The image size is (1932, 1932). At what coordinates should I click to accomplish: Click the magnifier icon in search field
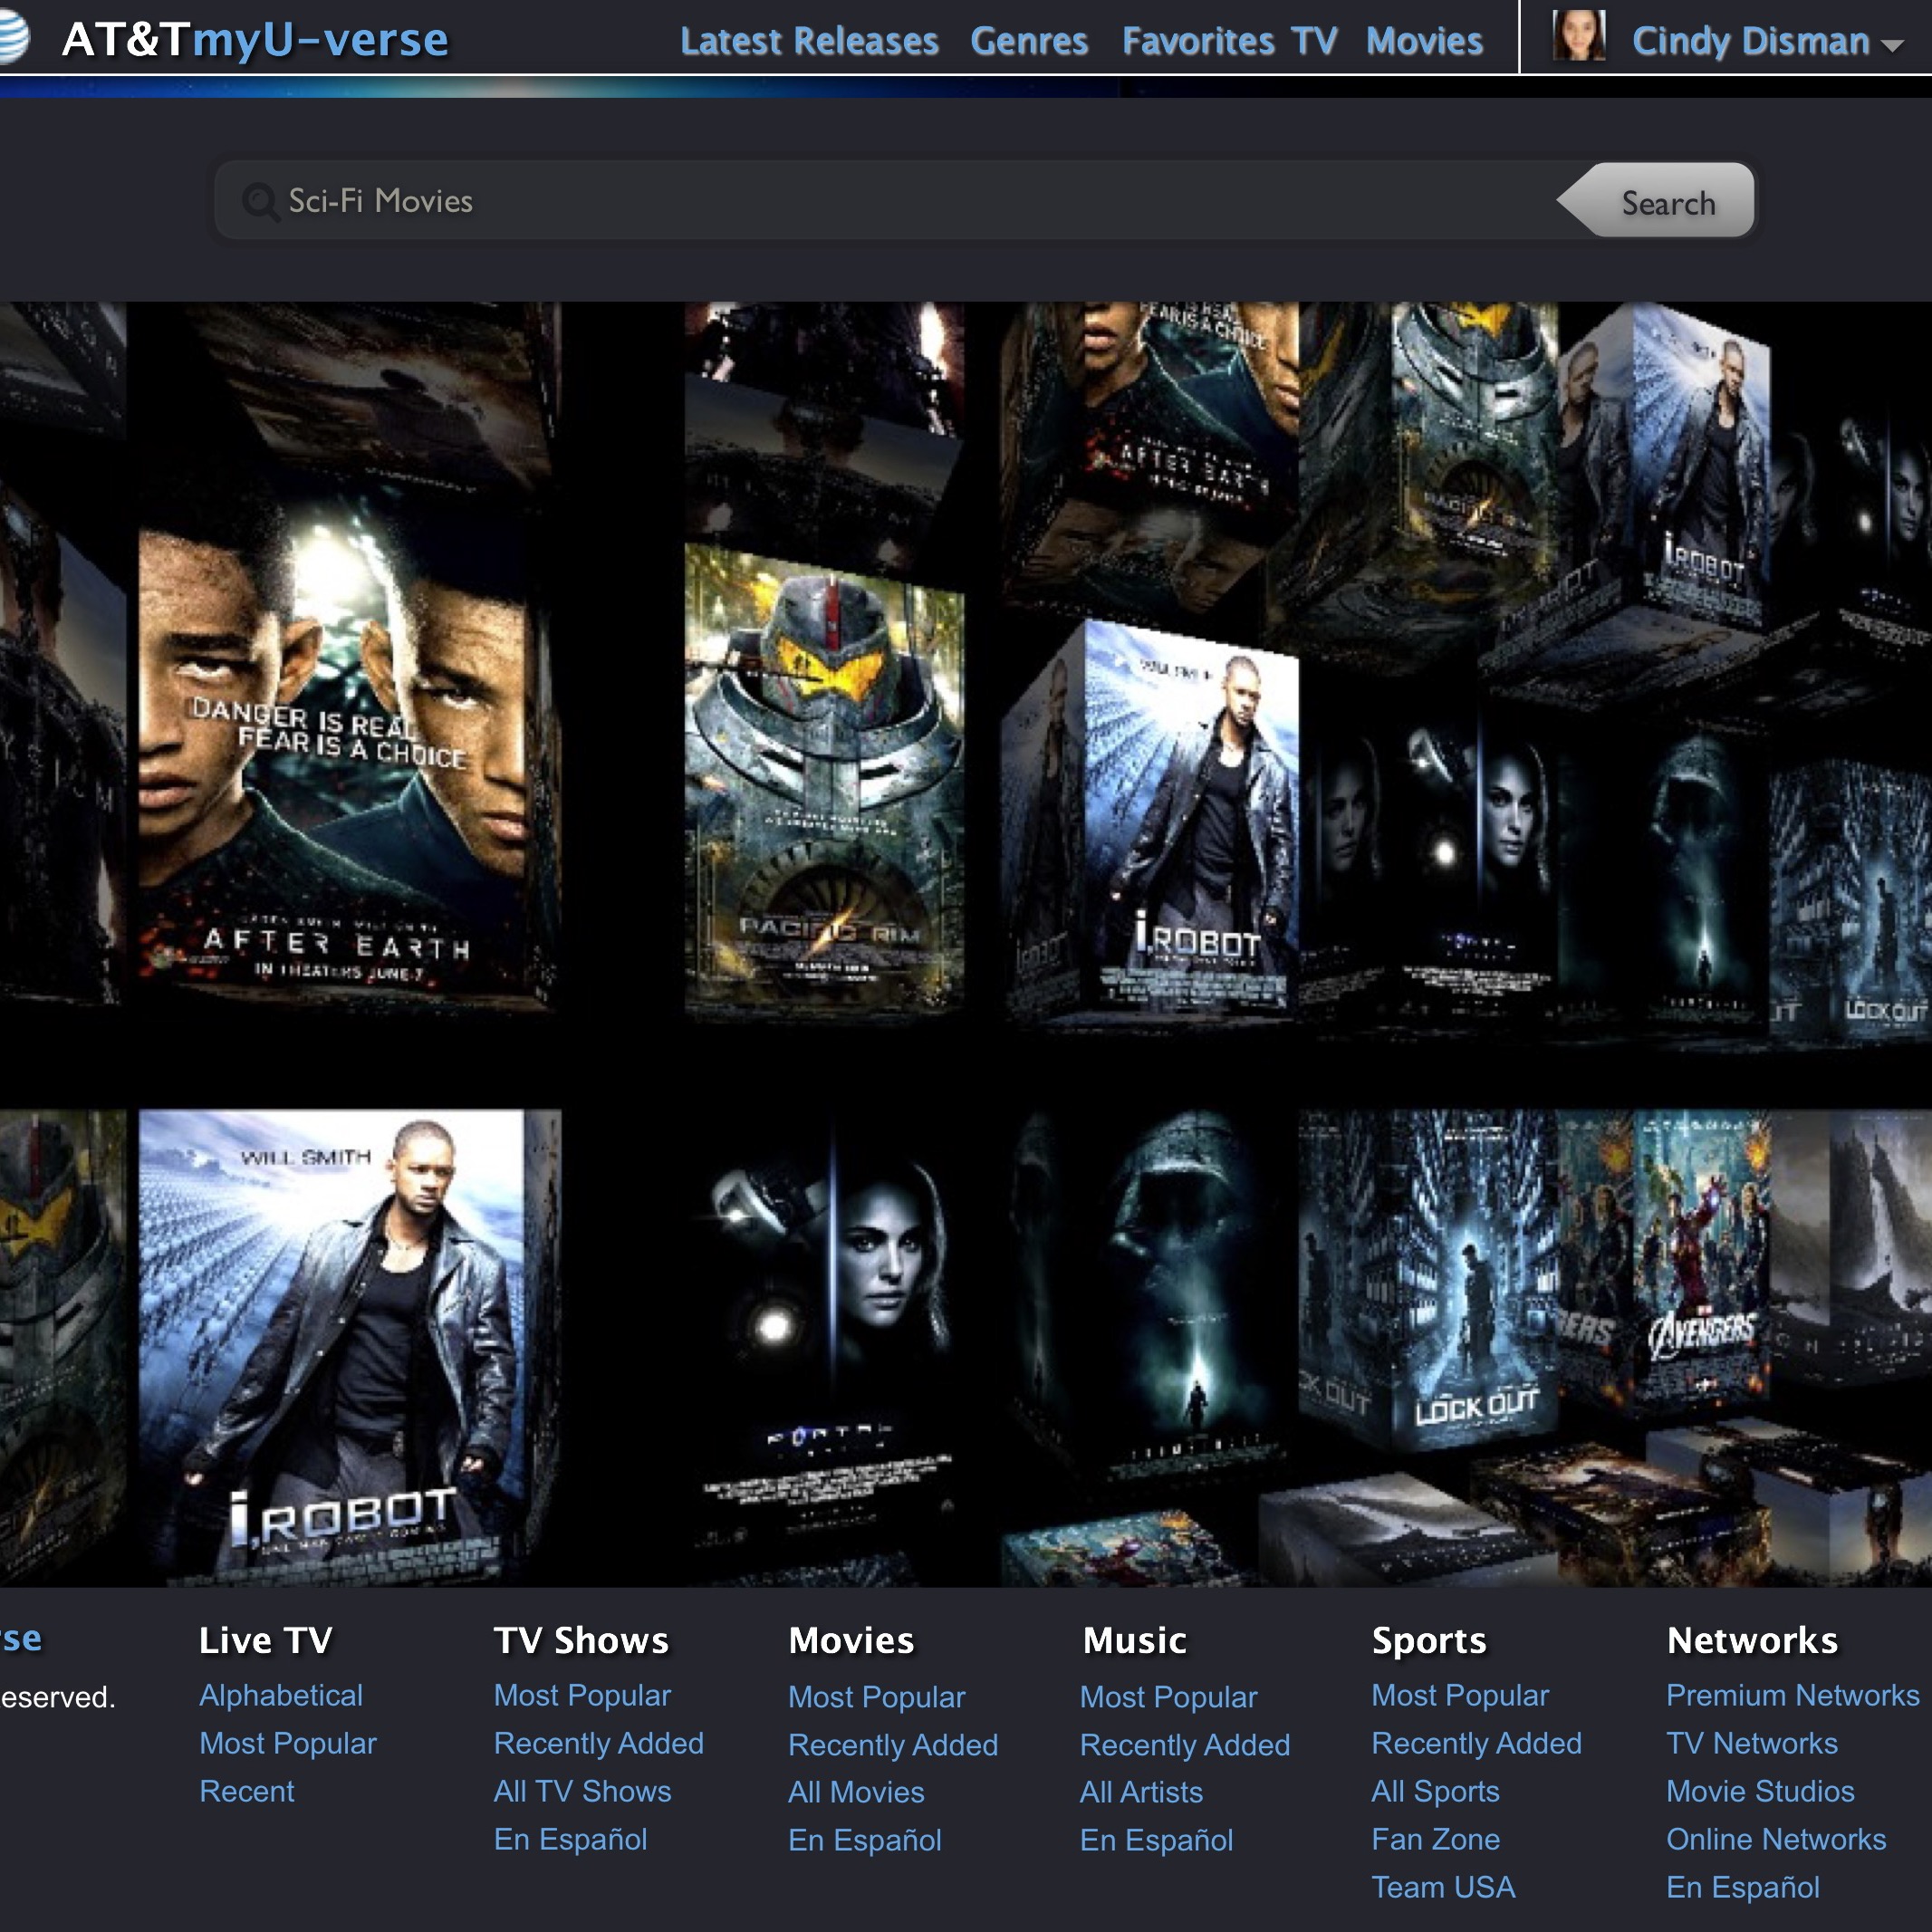coord(260,202)
